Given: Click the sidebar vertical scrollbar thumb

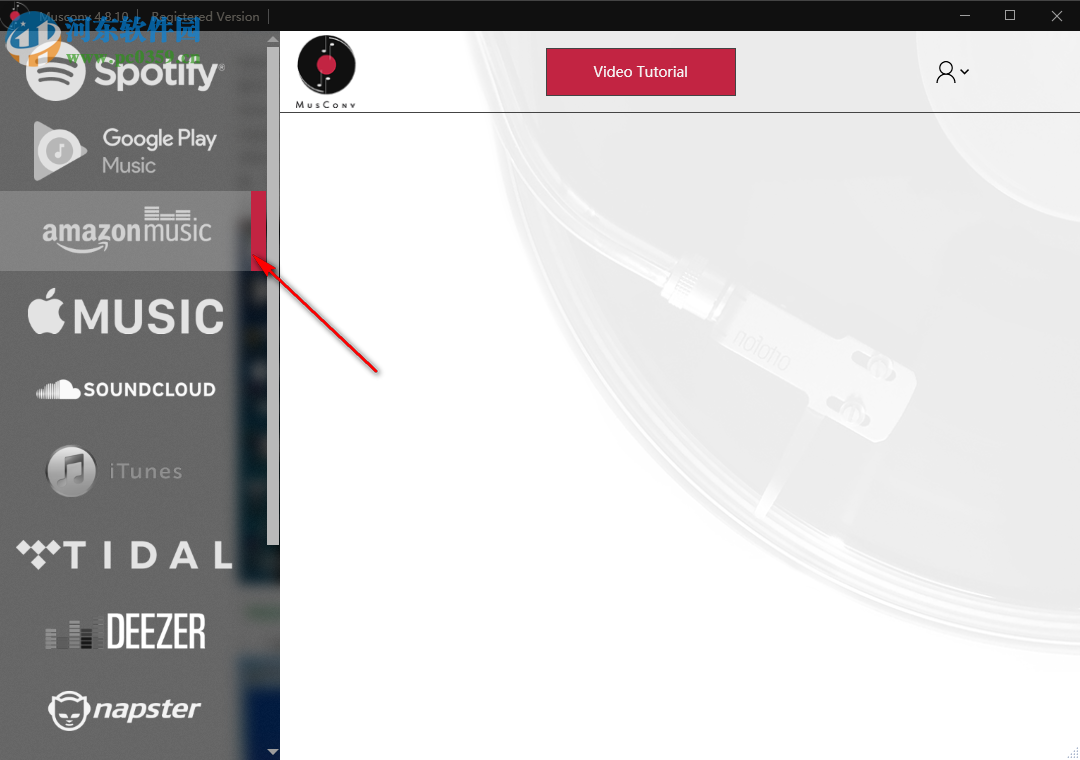Looking at the screenshot, I should (x=273, y=296).
